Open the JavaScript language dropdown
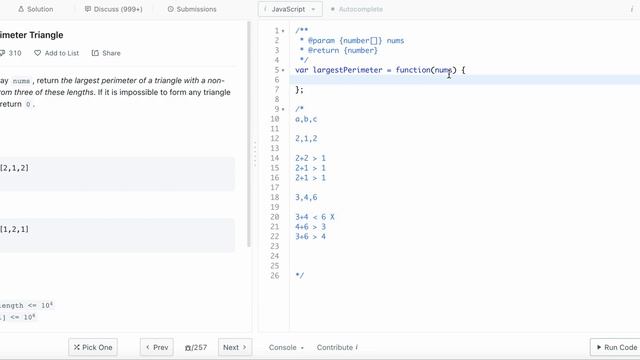This screenshot has height=360, width=640. [290, 9]
